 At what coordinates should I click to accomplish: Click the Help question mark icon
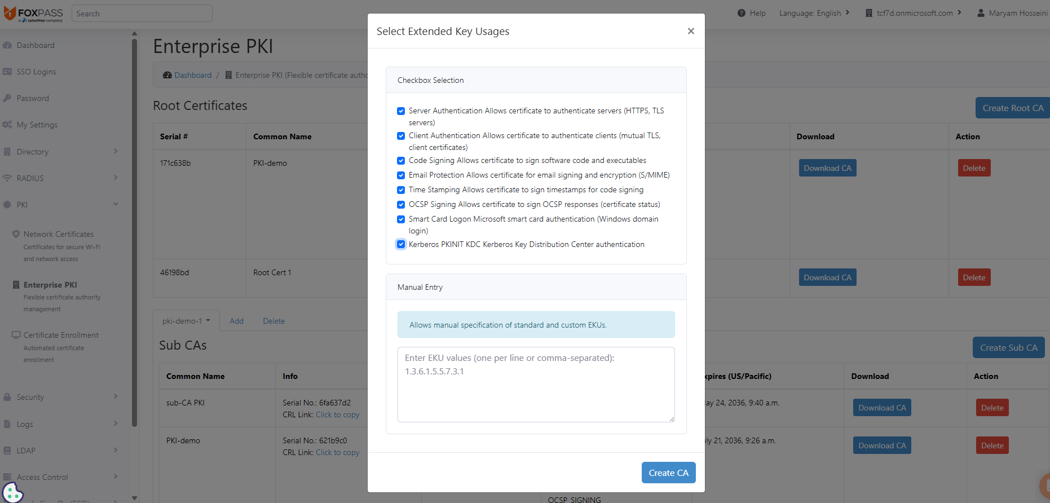(x=741, y=13)
